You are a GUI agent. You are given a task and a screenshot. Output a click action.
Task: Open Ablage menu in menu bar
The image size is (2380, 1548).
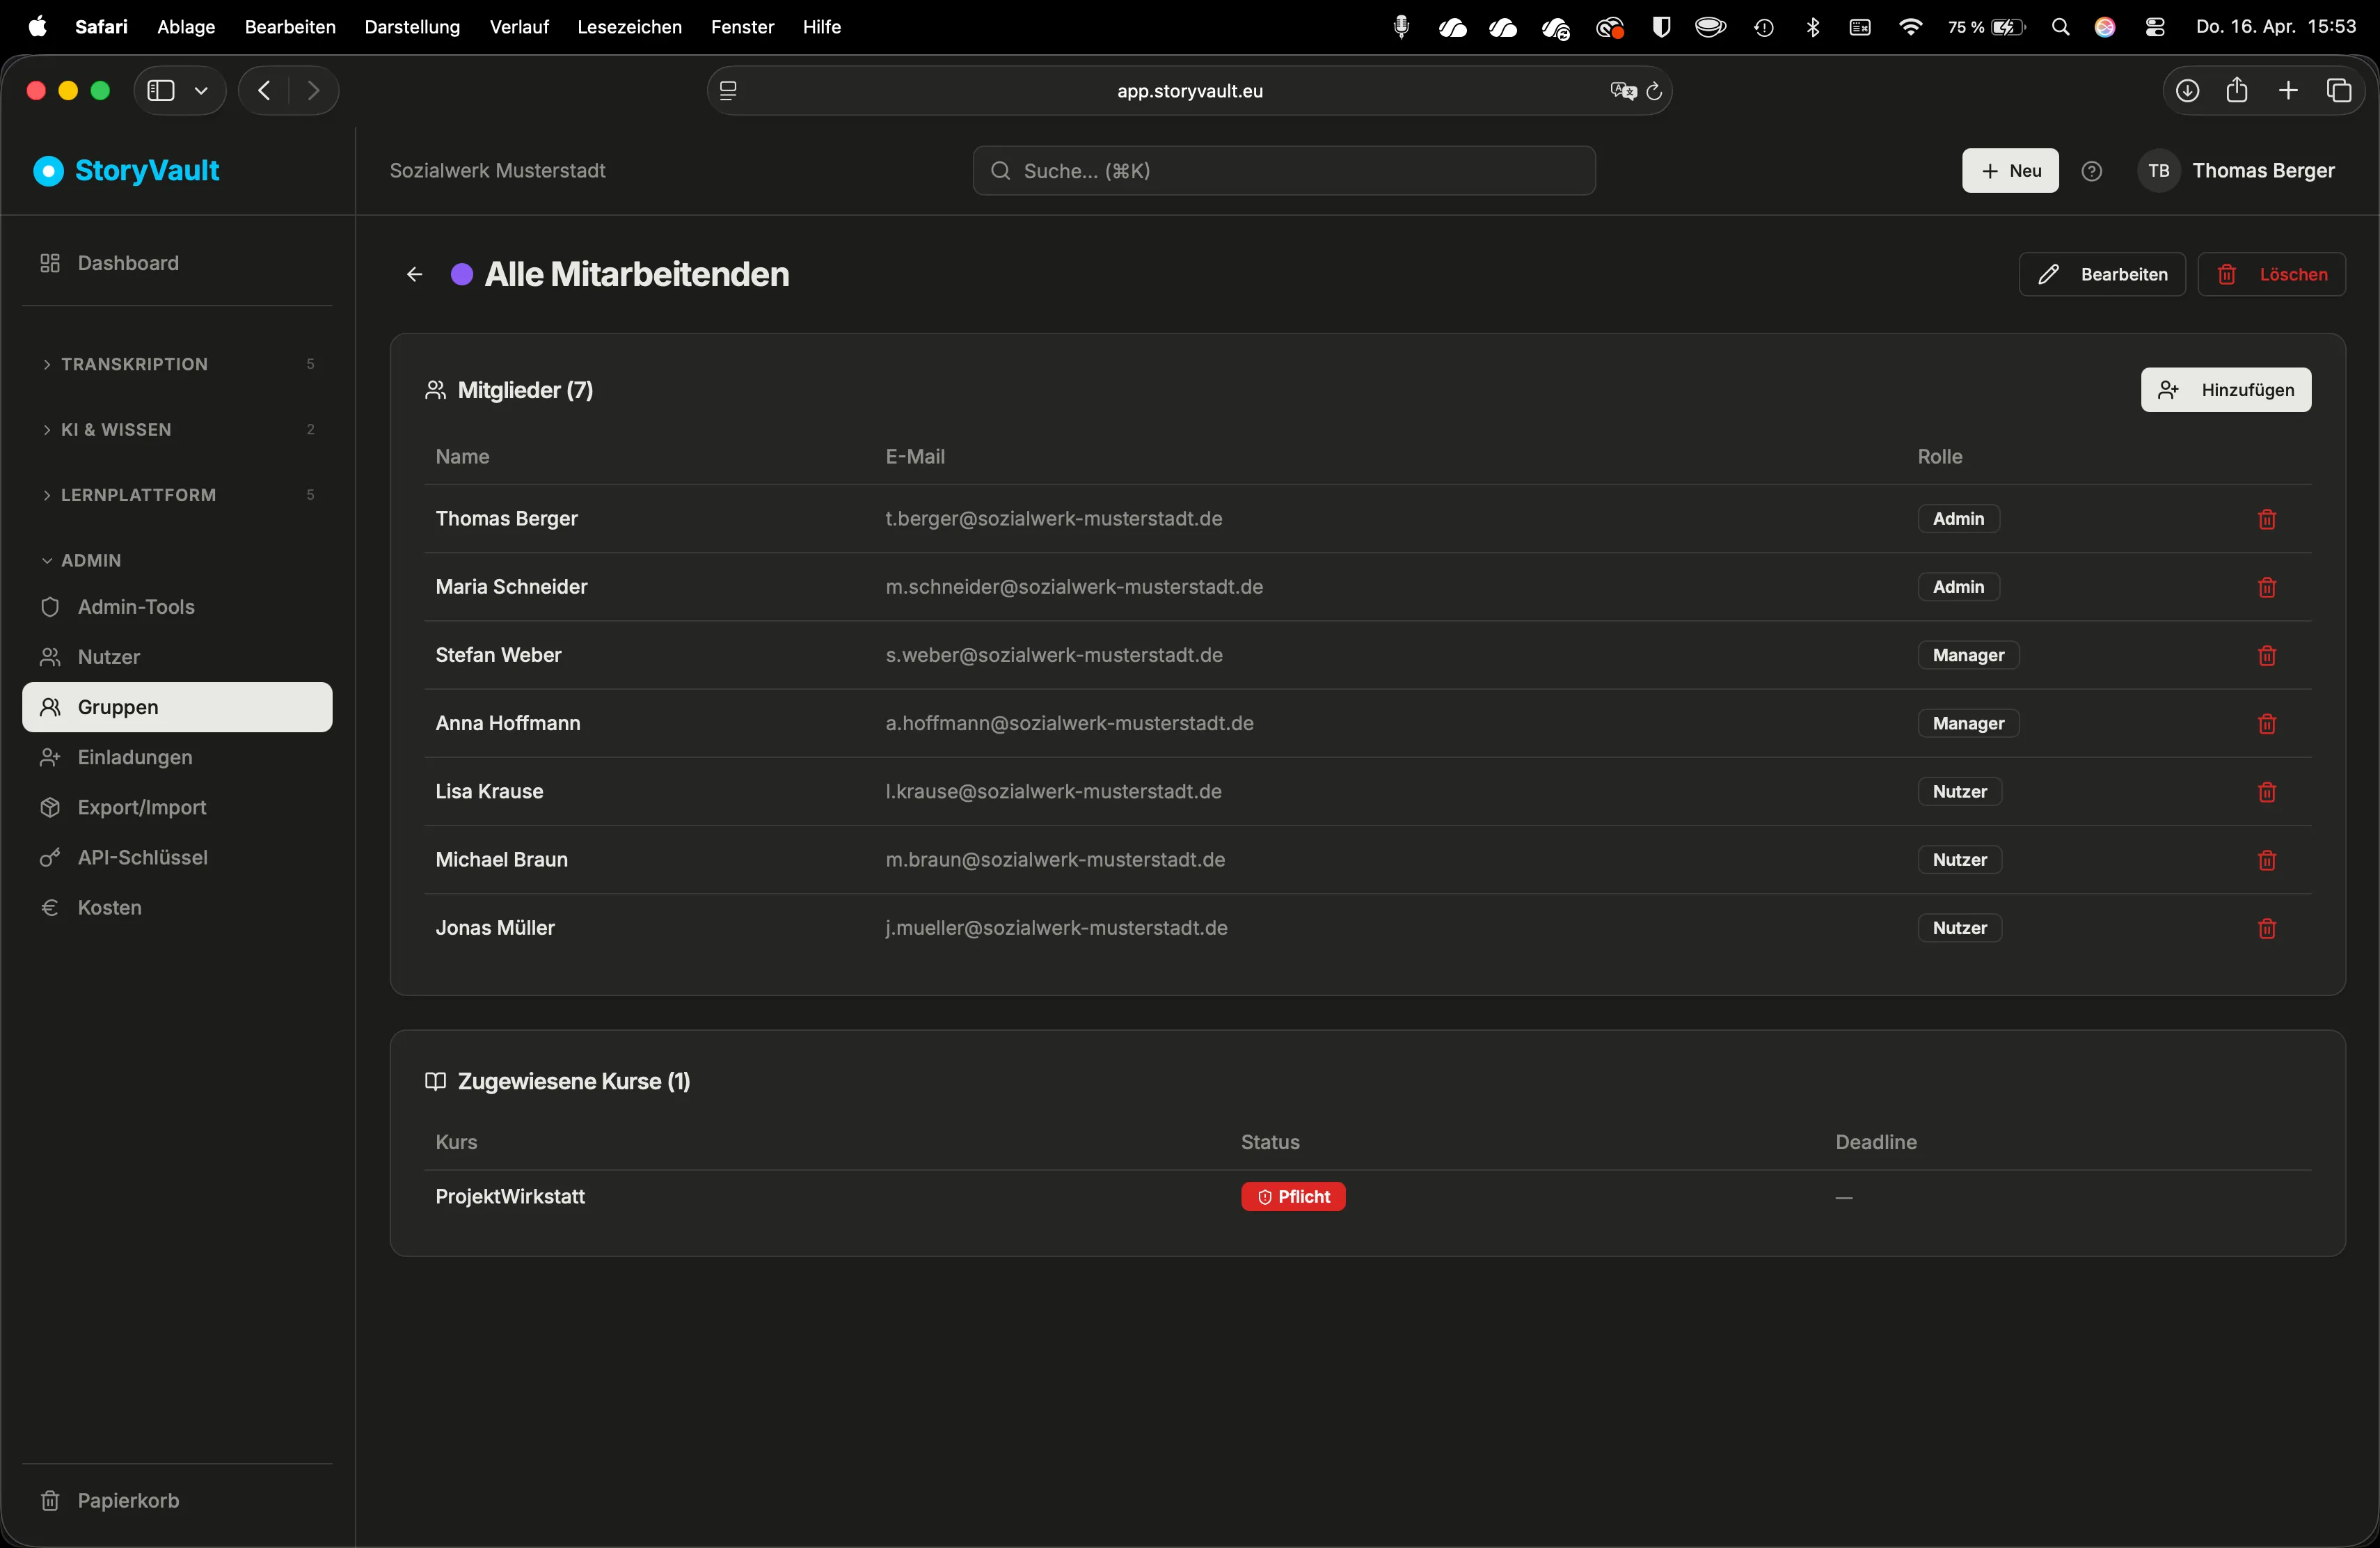186,27
